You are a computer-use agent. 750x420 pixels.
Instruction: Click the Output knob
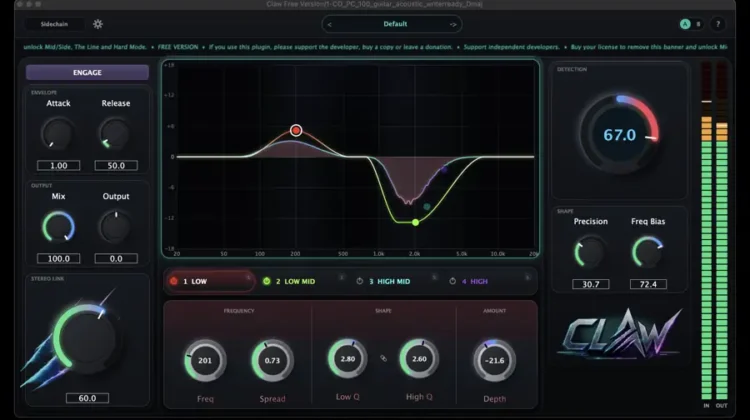115,227
